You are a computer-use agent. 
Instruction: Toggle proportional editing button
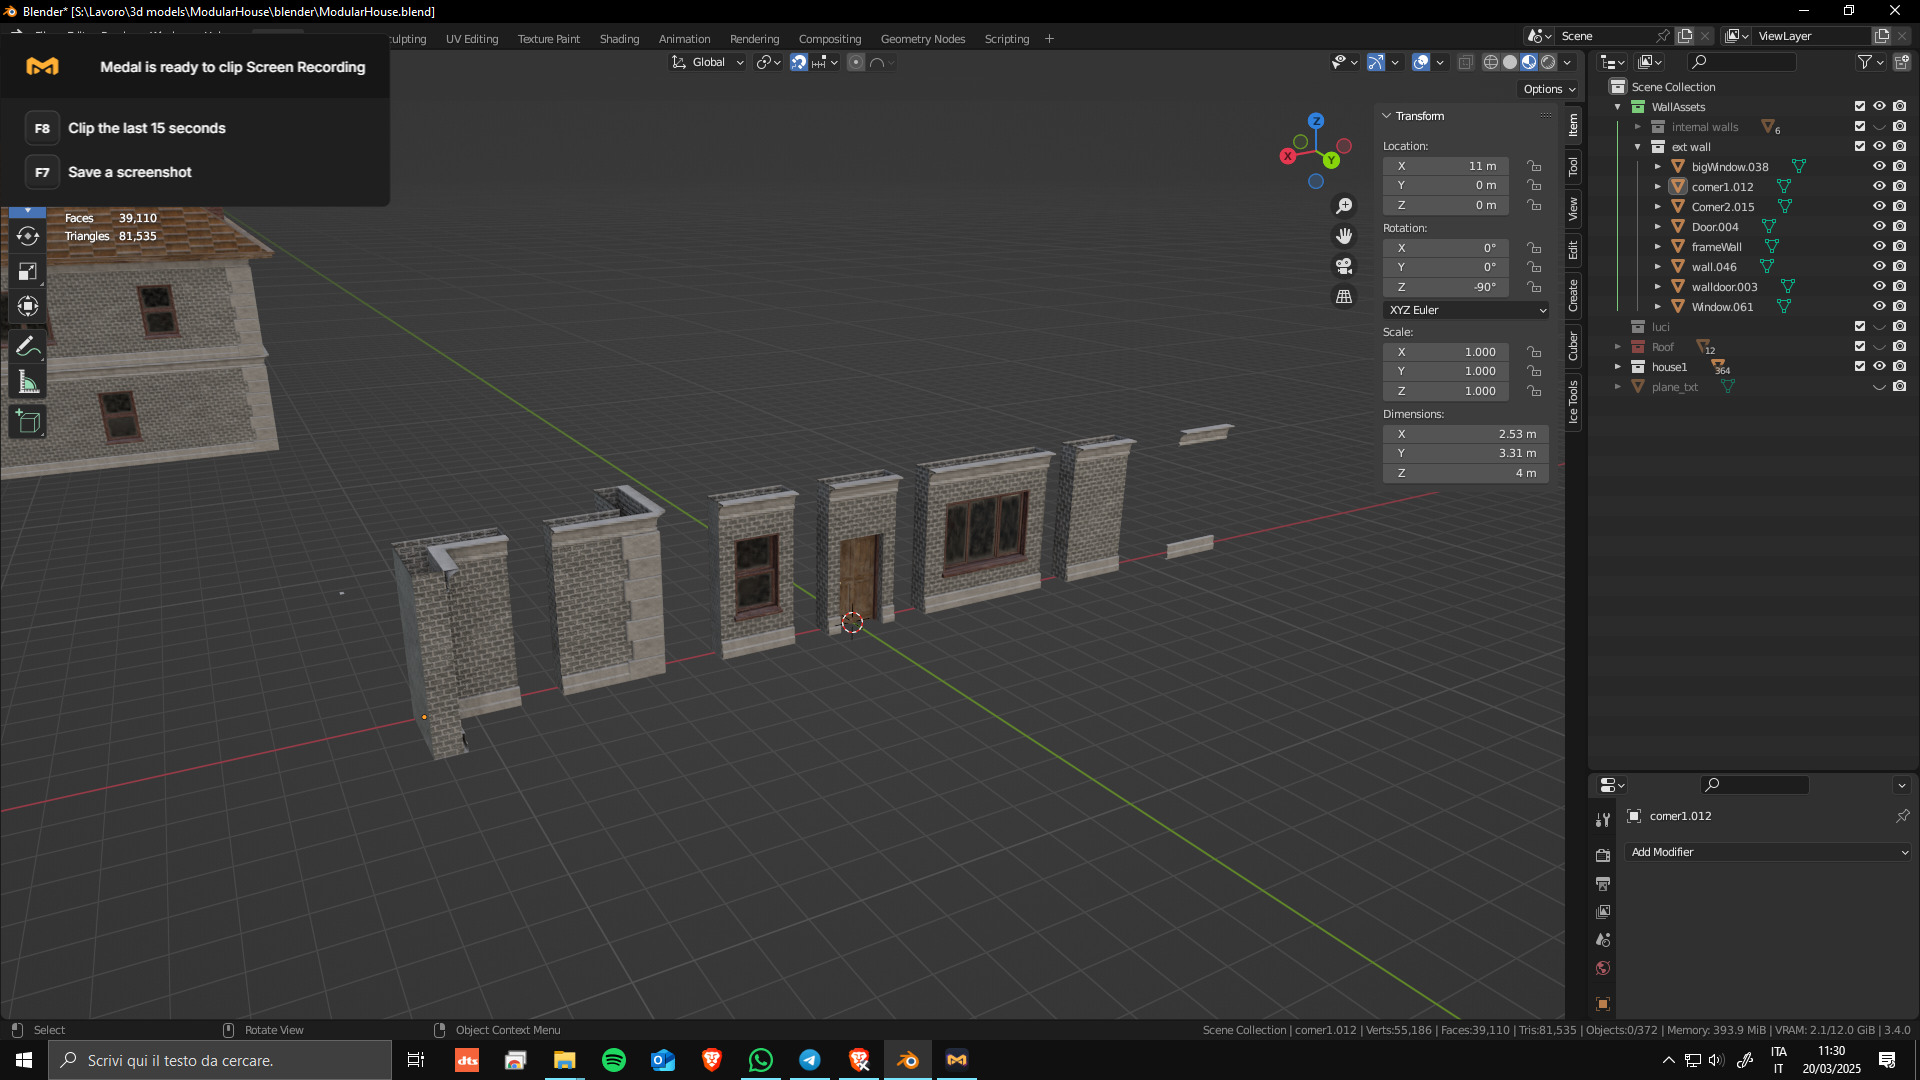point(856,62)
